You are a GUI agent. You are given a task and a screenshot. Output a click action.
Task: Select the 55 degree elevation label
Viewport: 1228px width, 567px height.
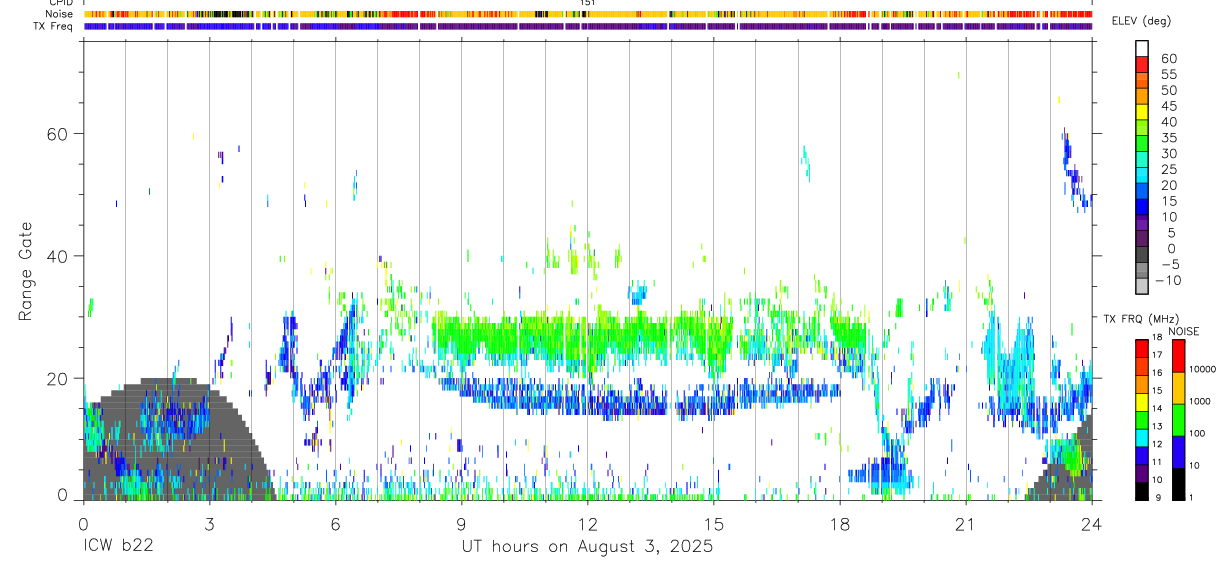pos(1169,74)
